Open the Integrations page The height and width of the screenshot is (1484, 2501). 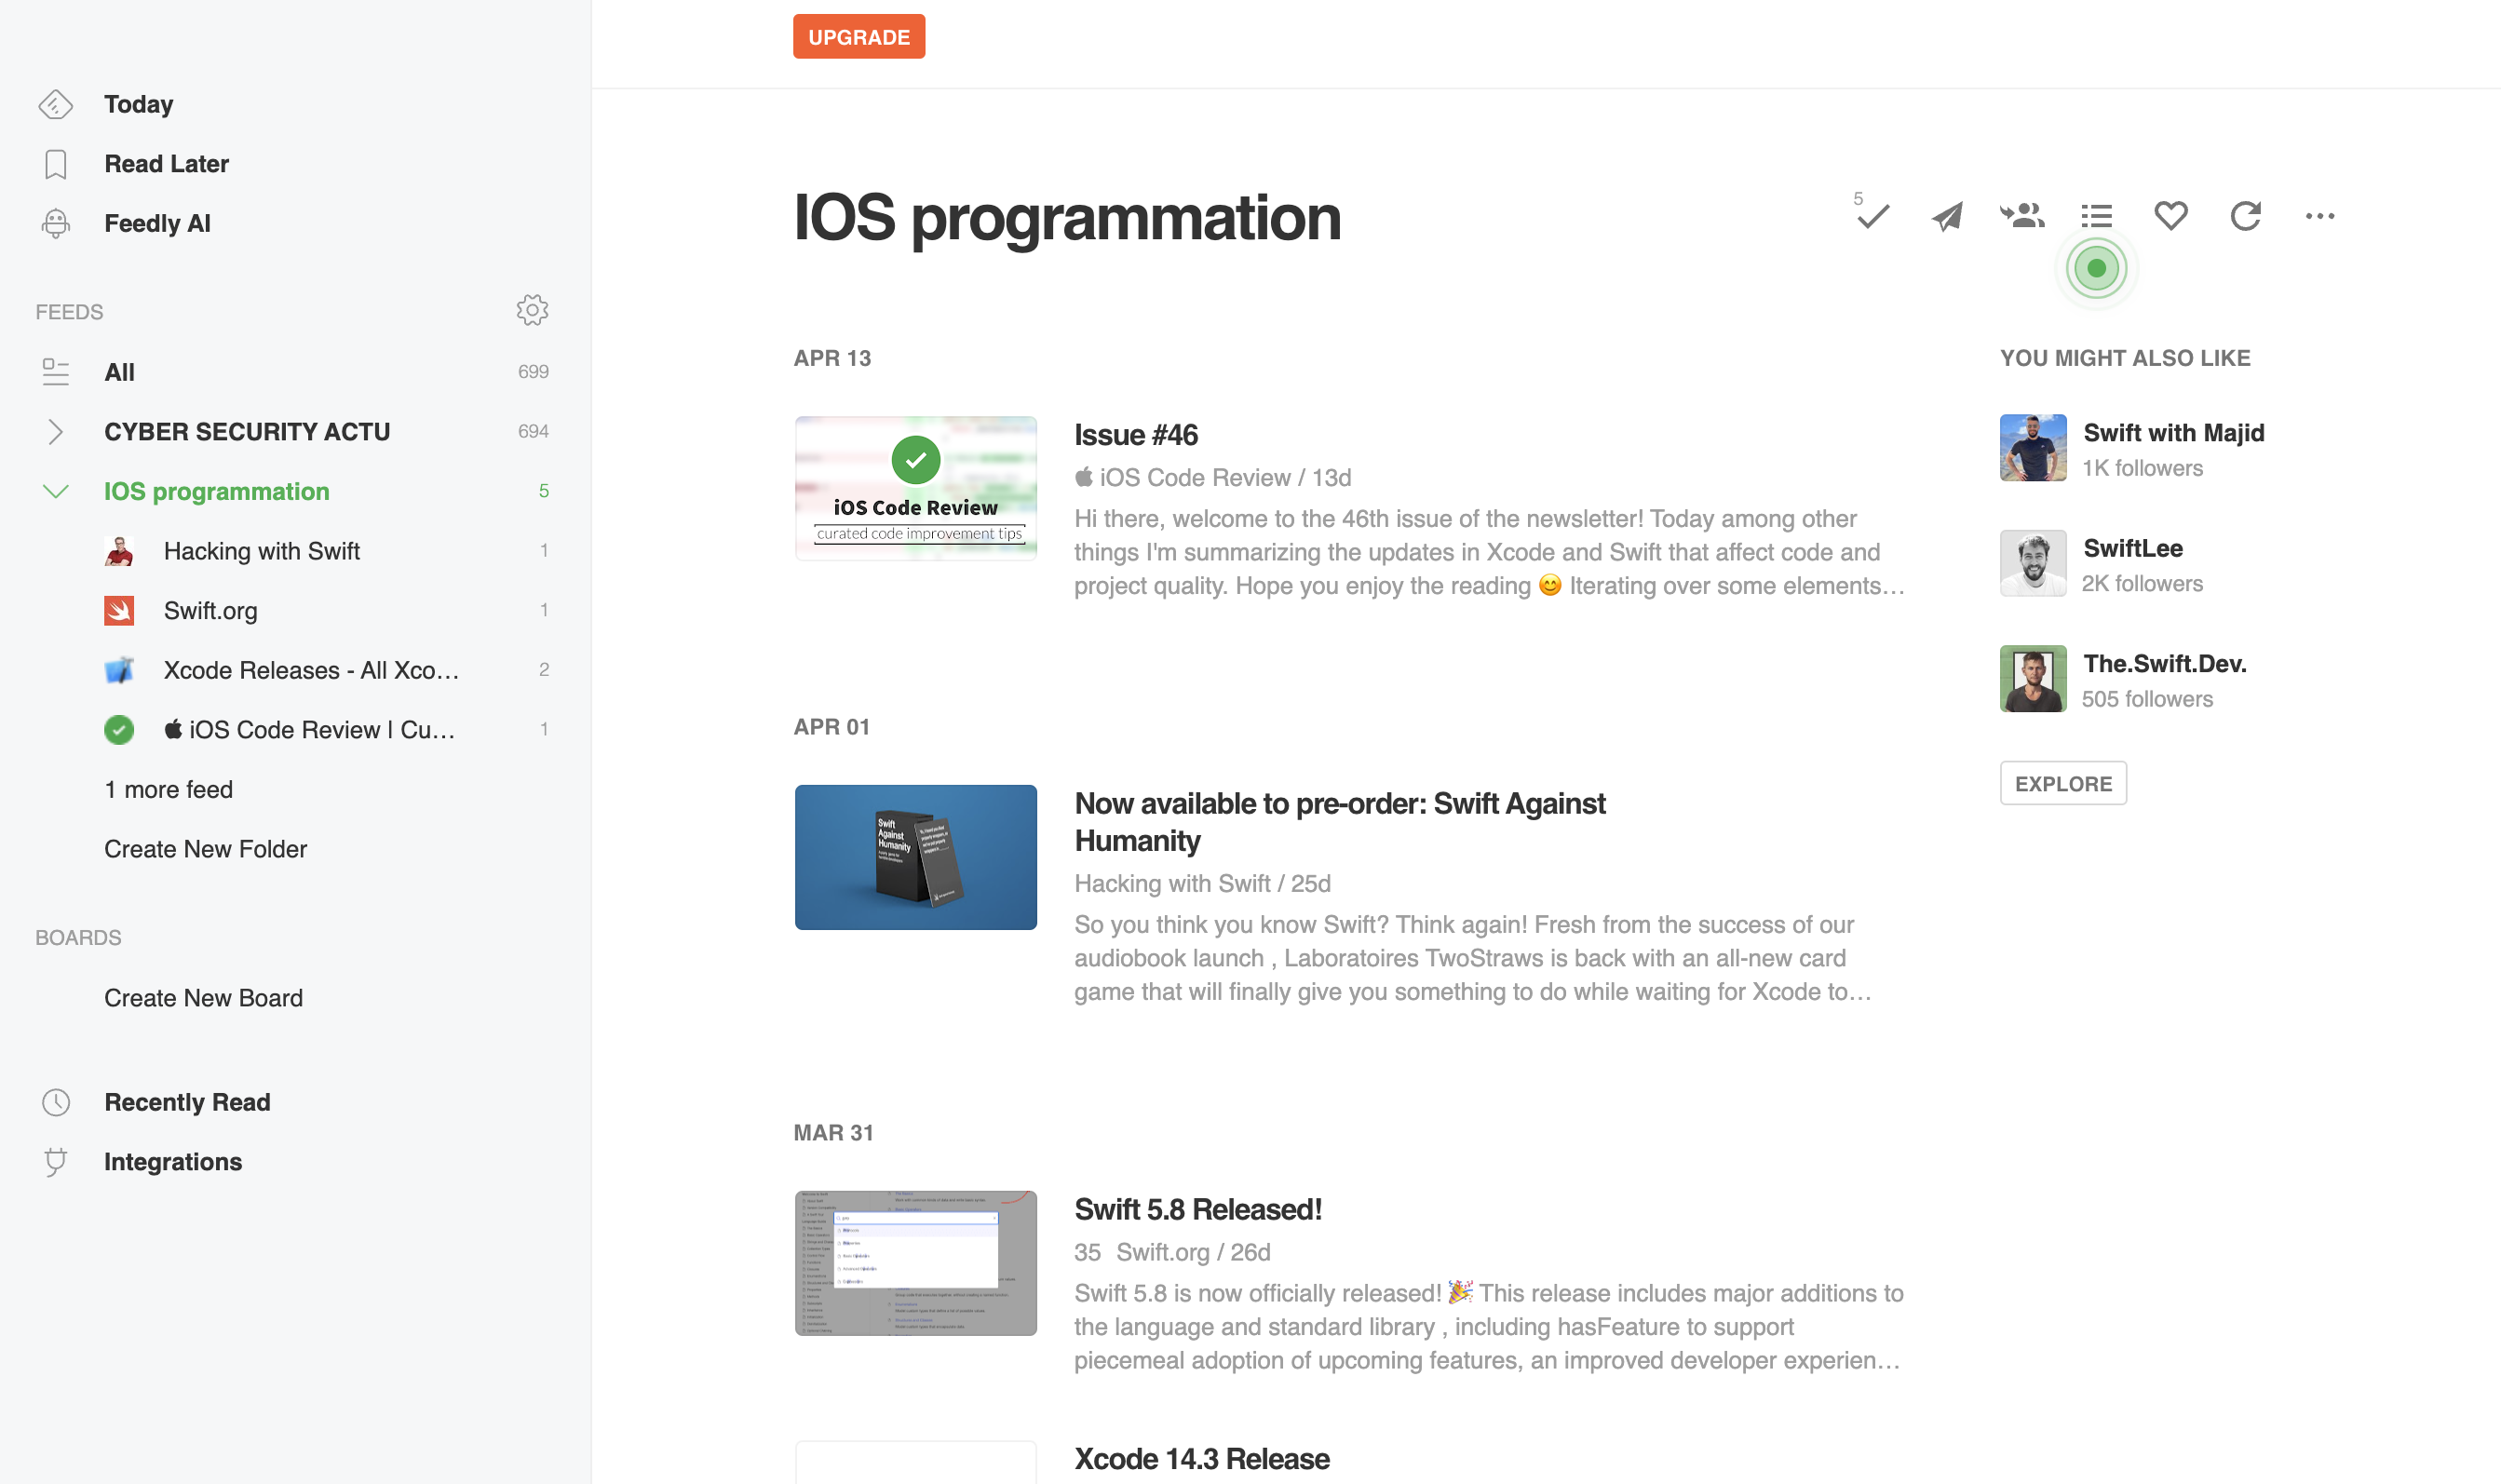click(x=173, y=1162)
